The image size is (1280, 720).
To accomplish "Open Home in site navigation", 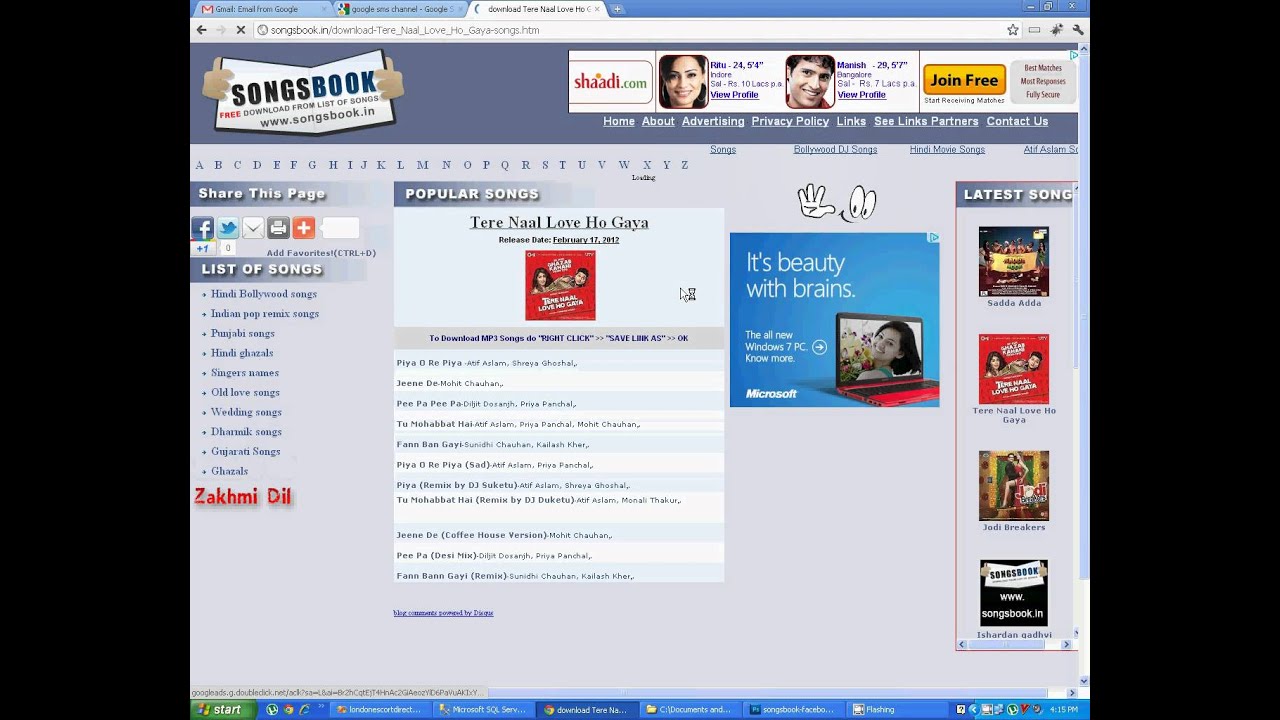I will [619, 121].
